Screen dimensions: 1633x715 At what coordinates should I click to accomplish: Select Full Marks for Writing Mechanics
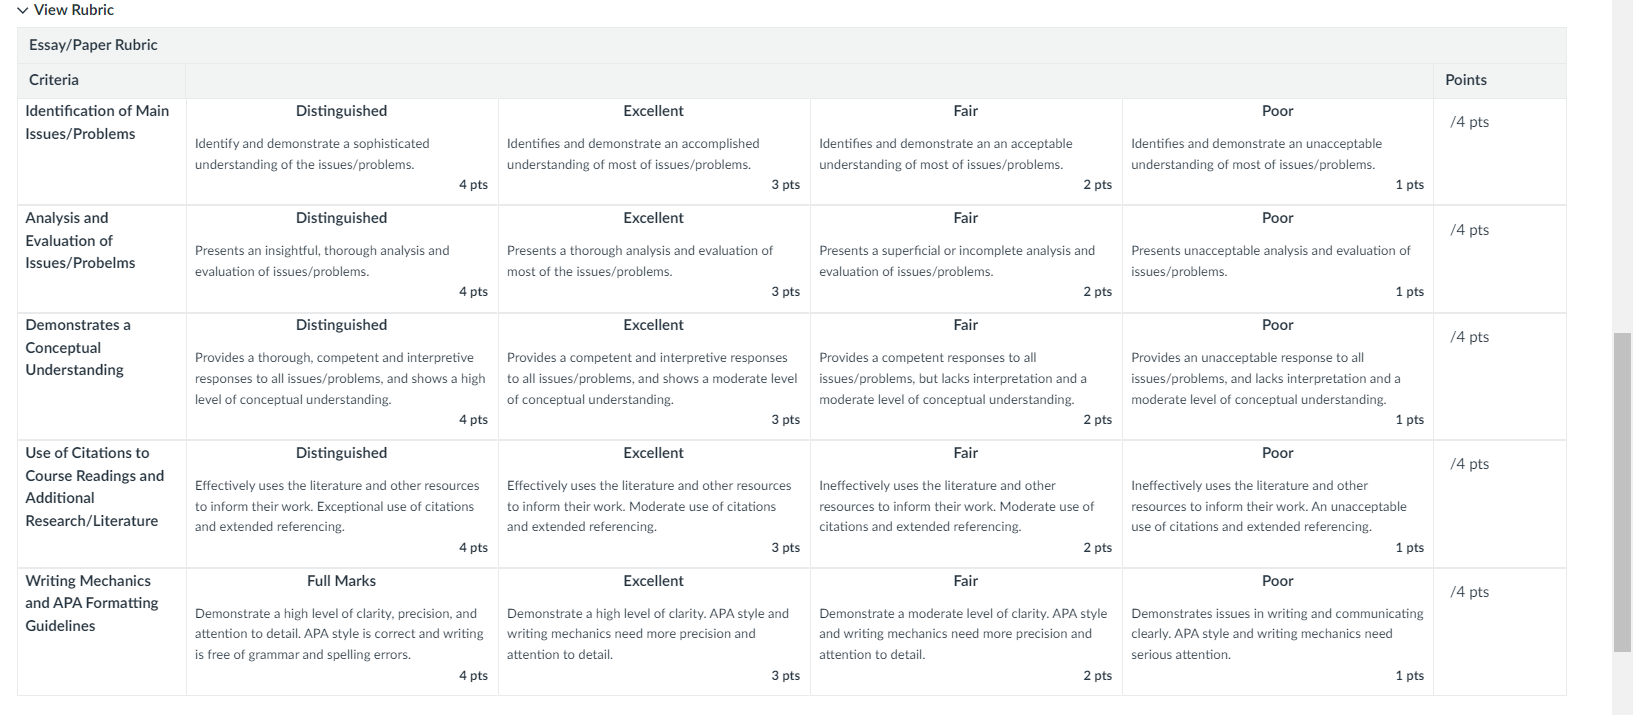pyautogui.click(x=342, y=632)
